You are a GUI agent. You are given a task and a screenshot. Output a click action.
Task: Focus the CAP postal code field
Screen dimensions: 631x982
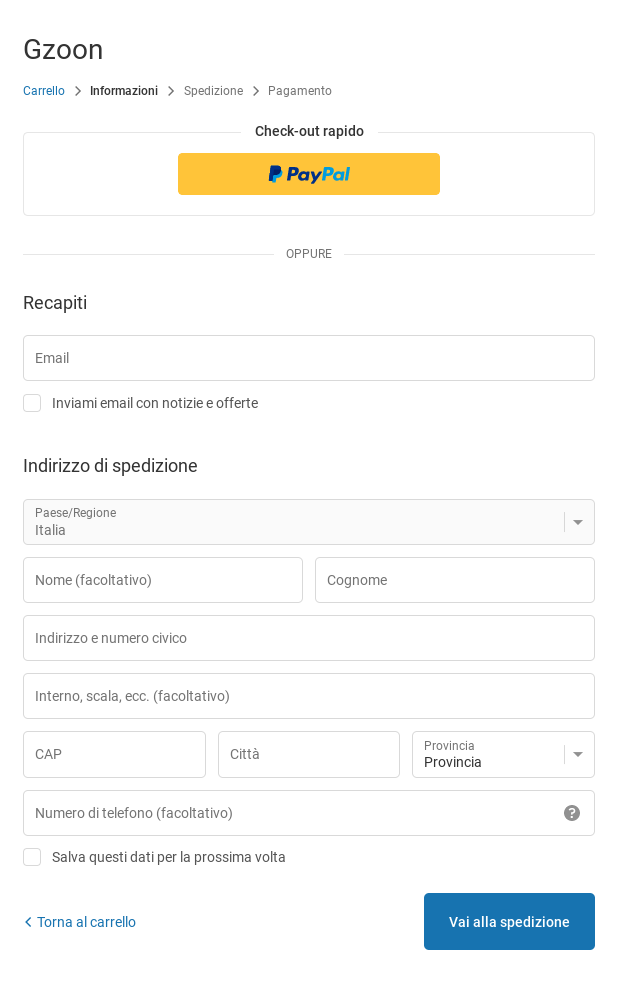point(115,754)
